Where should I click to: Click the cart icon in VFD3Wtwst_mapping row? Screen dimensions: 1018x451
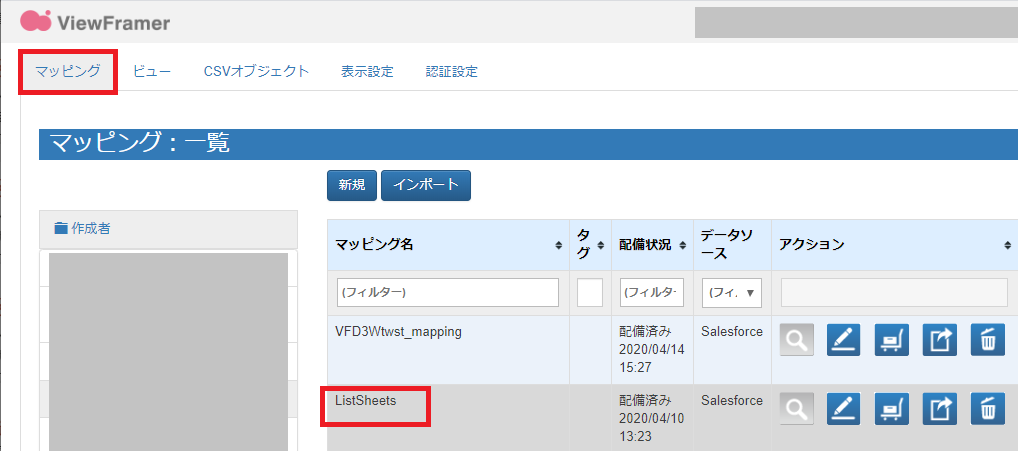pos(892,340)
